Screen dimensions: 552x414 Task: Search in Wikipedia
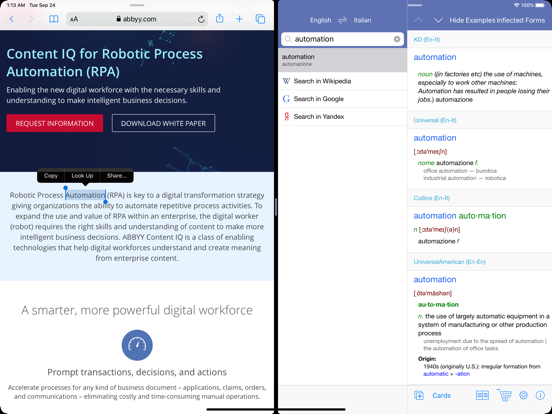point(343,81)
